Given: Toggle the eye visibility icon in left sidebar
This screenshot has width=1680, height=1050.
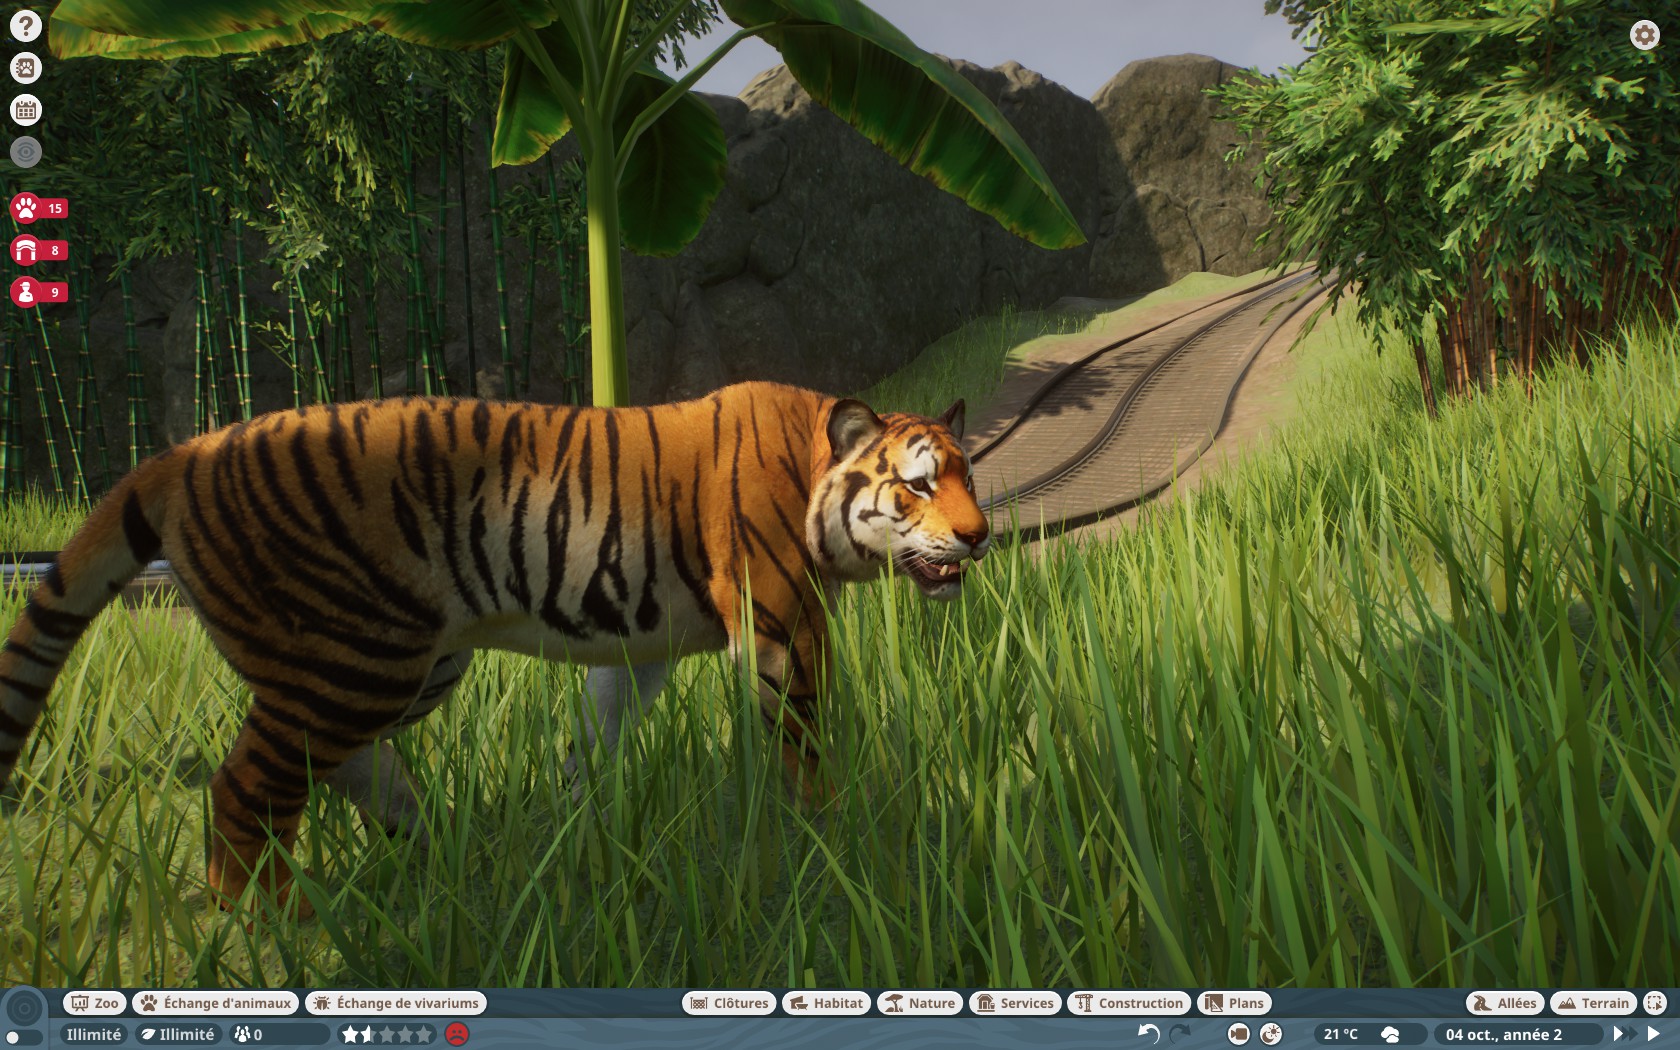Looking at the screenshot, I should [26, 152].
